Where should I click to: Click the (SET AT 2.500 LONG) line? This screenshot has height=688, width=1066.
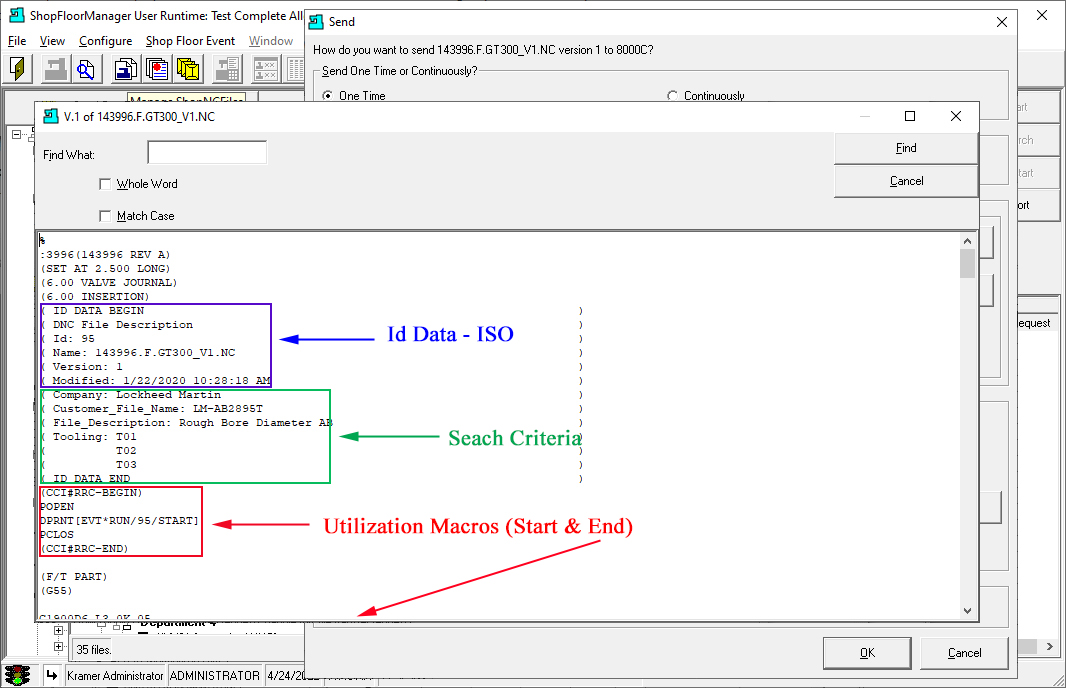pyautogui.click(x=105, y=269)
